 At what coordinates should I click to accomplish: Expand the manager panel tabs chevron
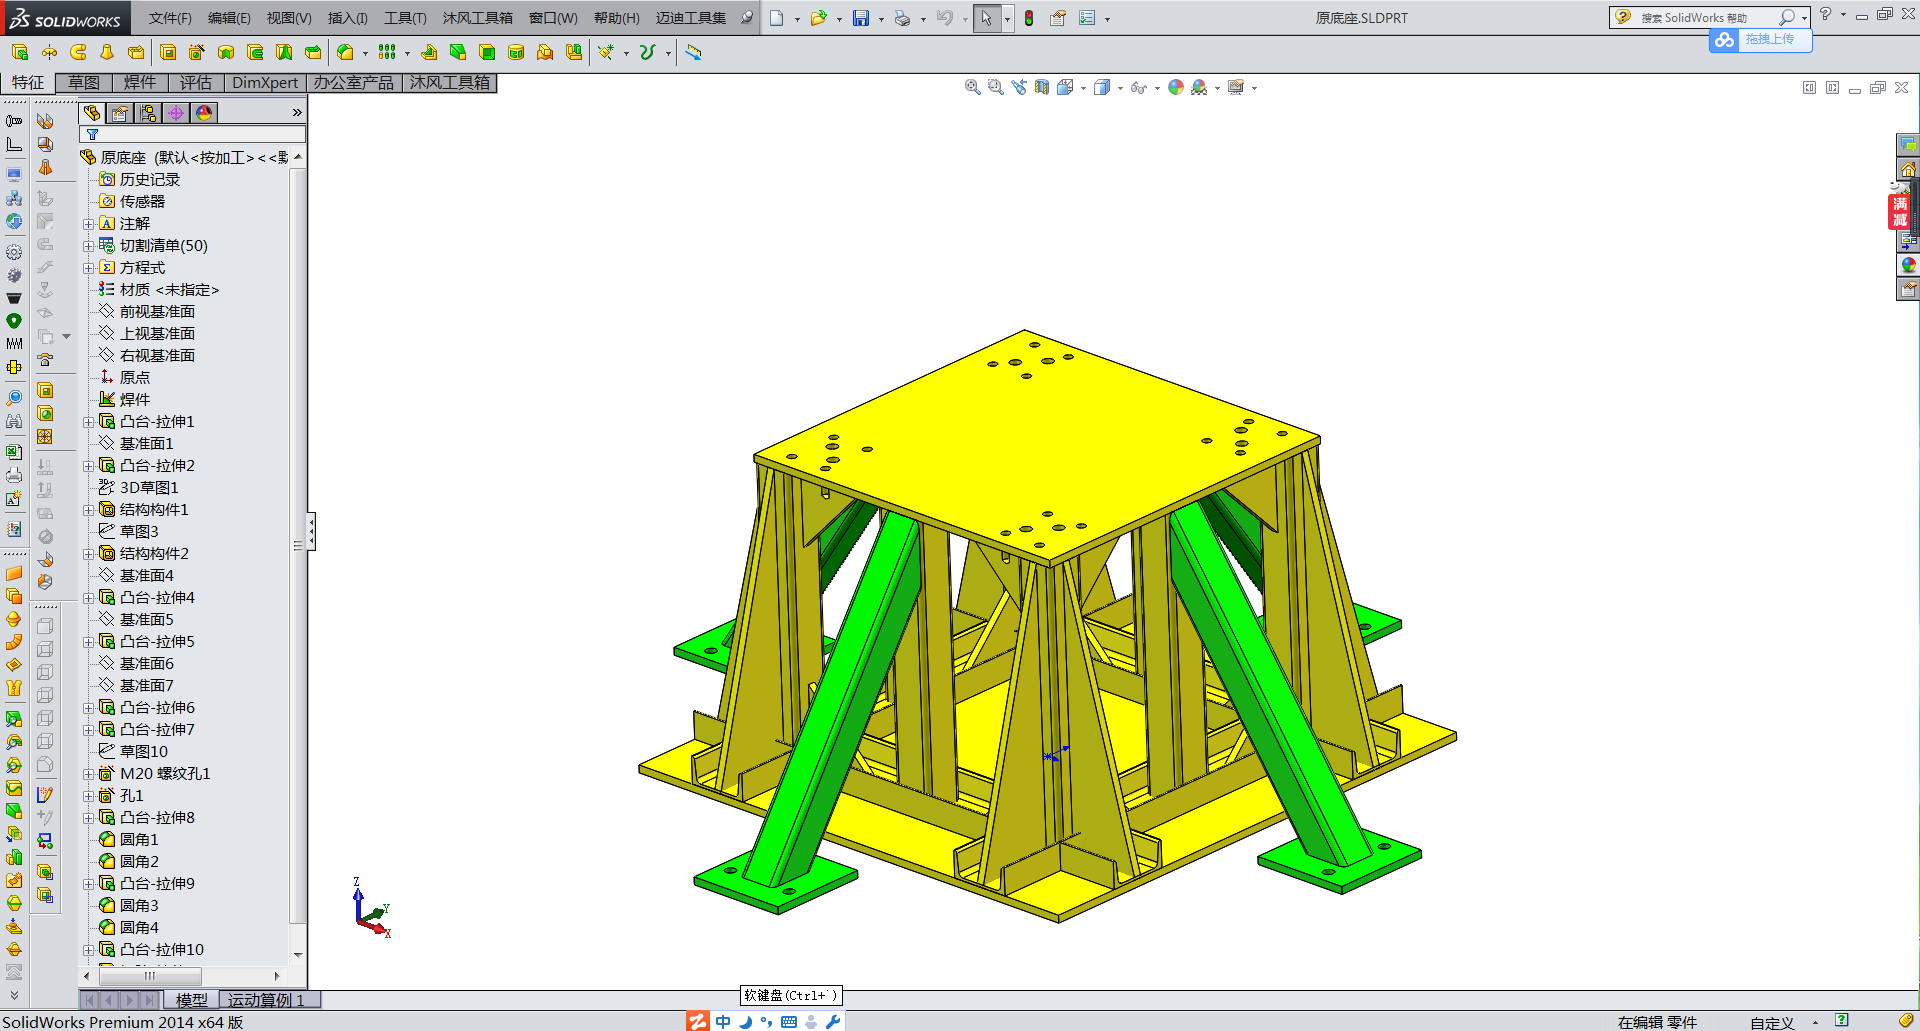[x=297, y=113]
